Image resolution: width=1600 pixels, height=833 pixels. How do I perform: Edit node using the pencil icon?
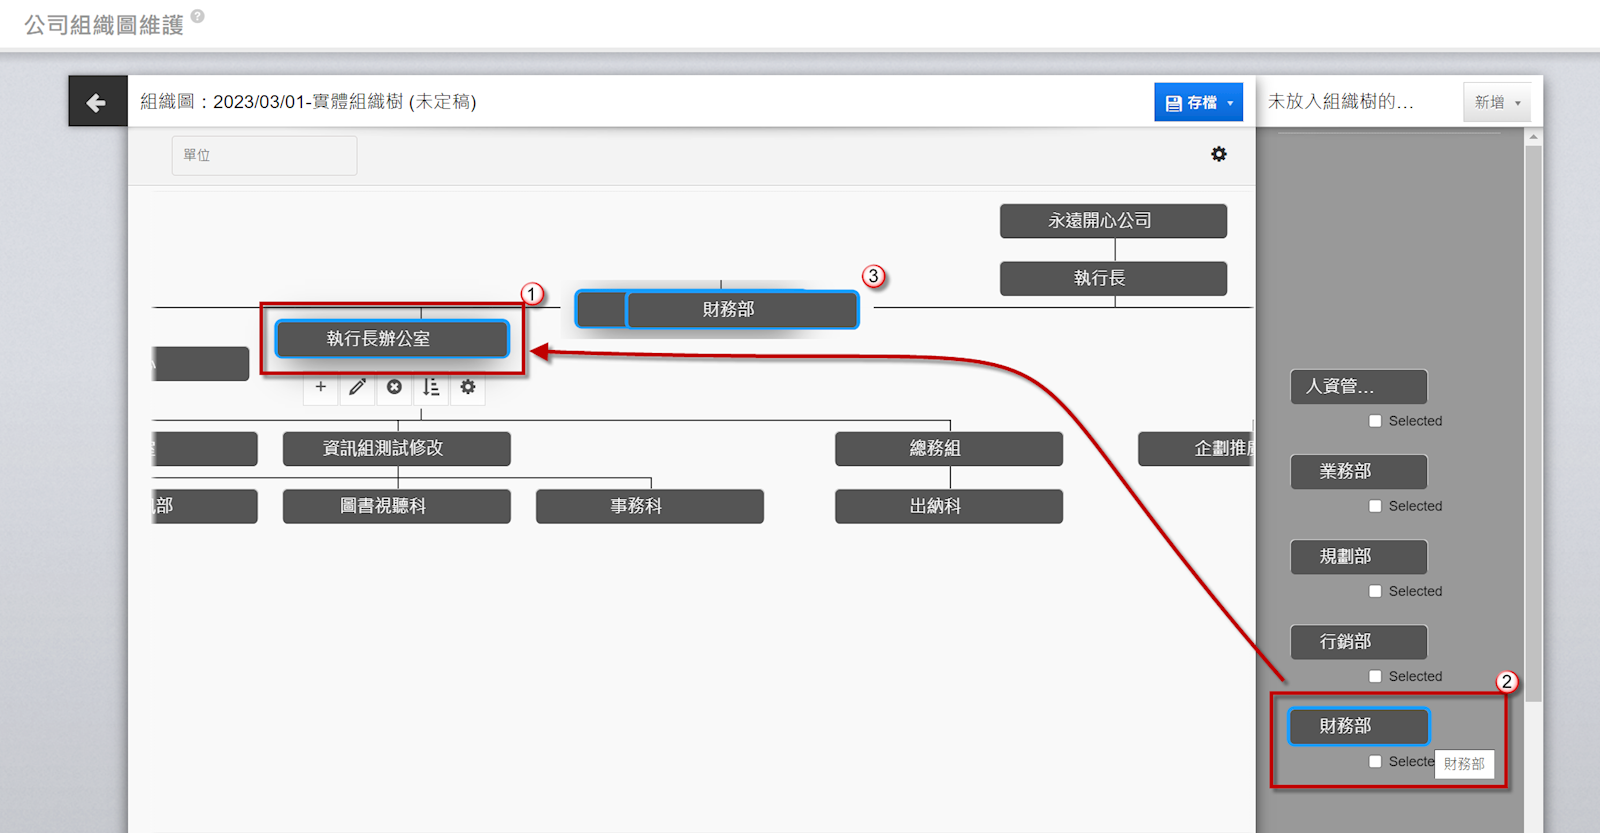357,387
